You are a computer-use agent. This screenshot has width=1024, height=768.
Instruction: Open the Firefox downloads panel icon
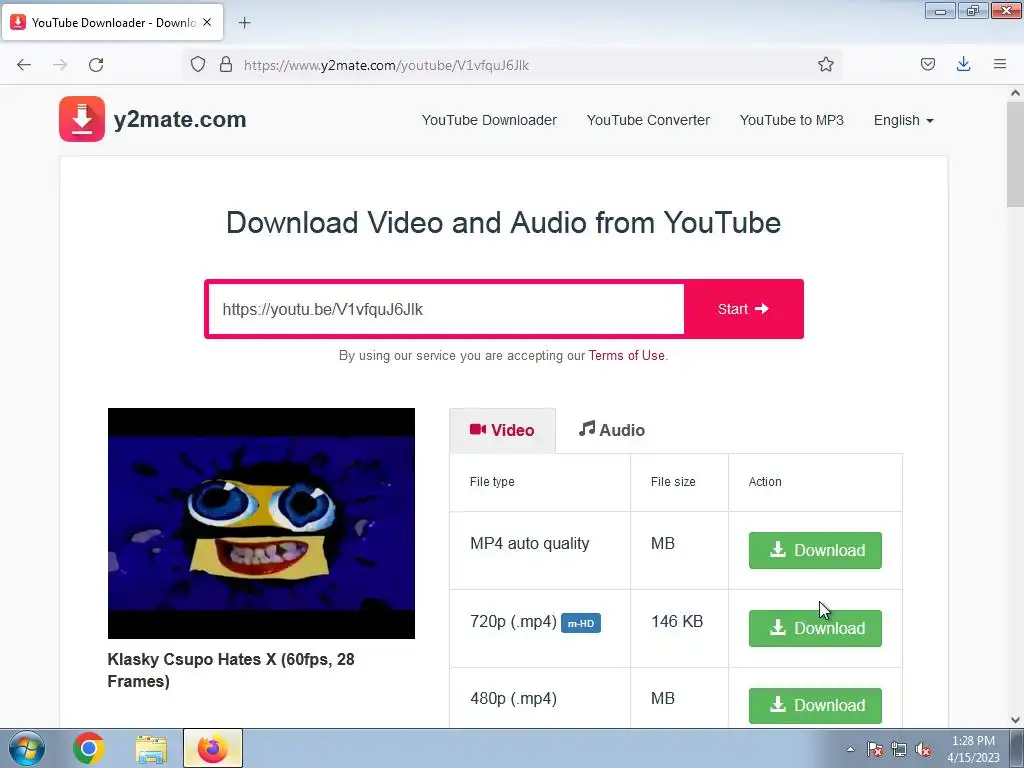click(x=963, y=64)
